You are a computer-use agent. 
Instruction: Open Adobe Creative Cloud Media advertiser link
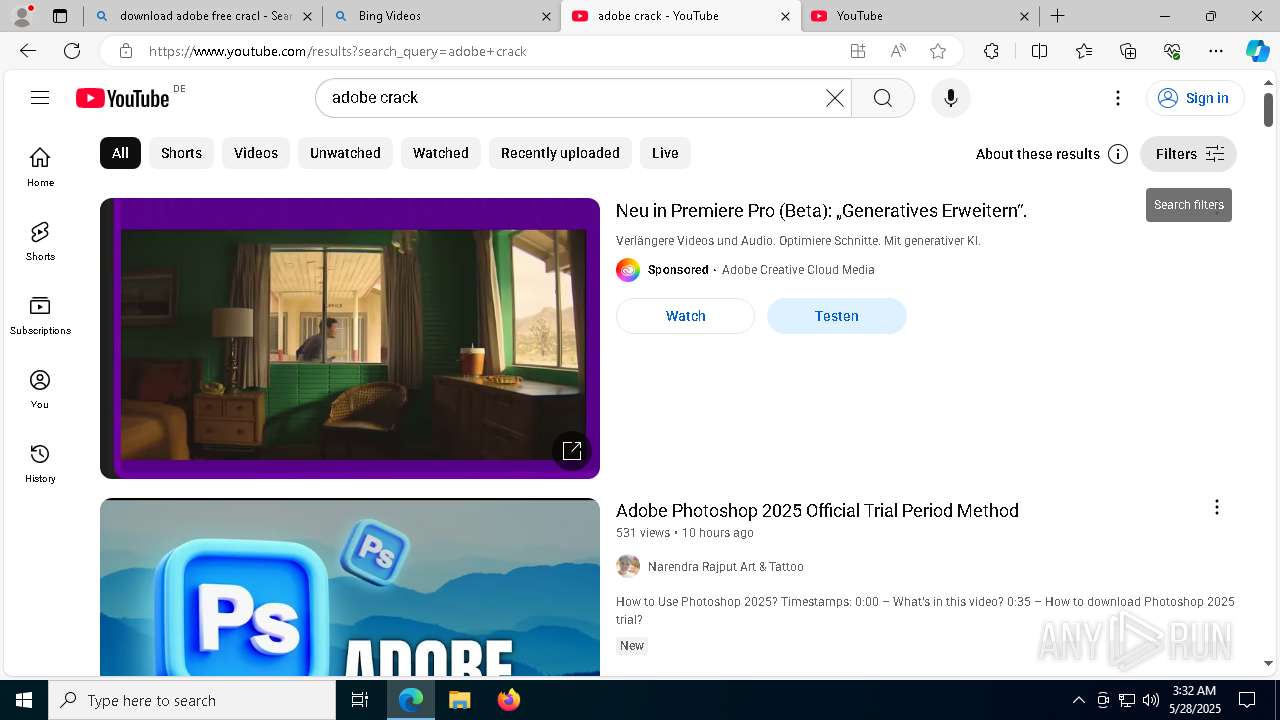click(x=798, y=270)
